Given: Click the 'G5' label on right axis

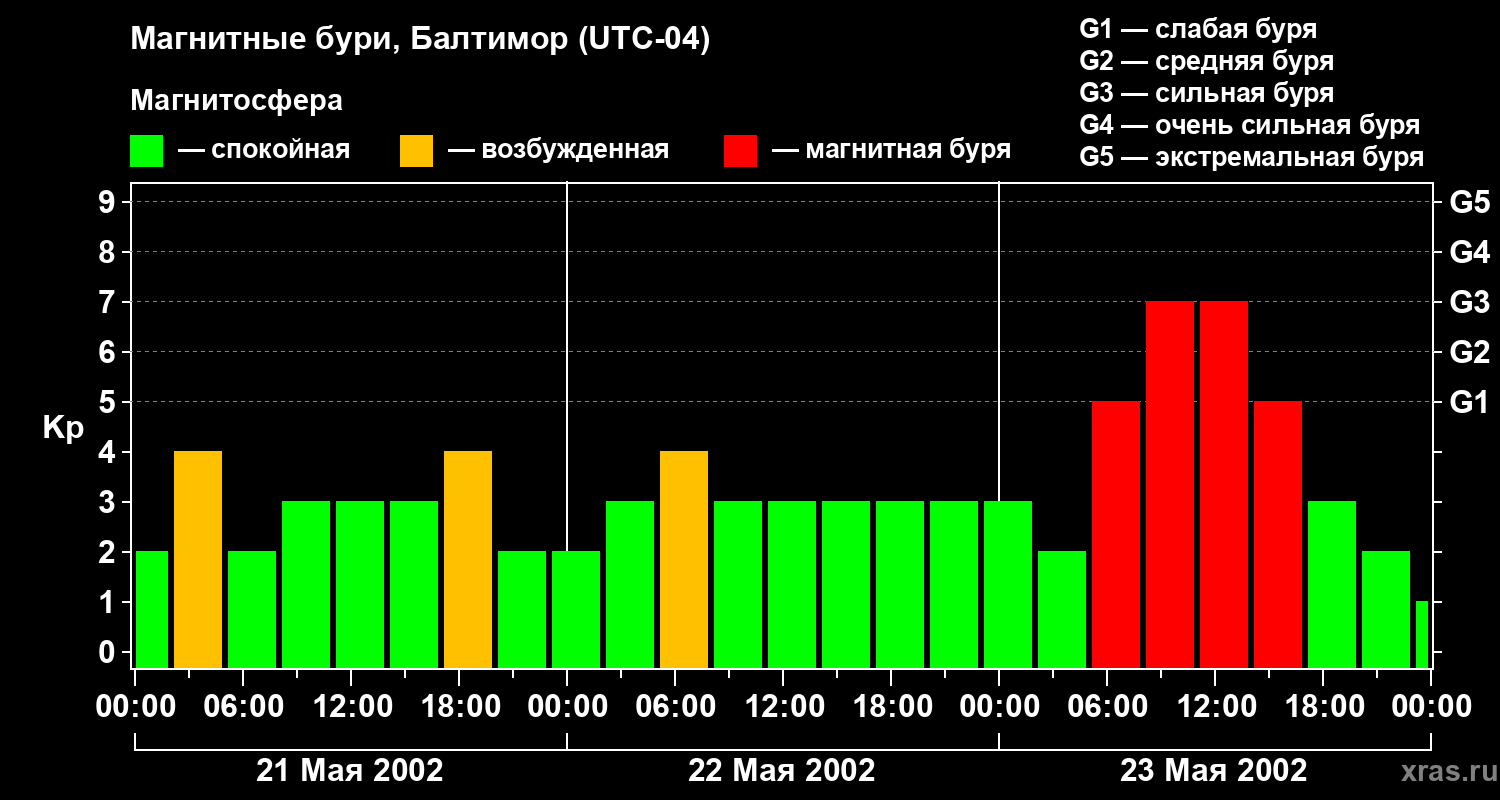Looking at the screenshot, I should coord(1469,203).
